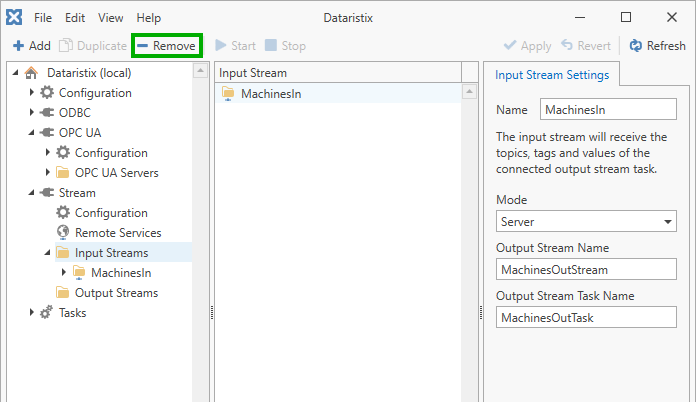Collapse the Dataristix (local) root node
The width and height of the screenshot is (696, 402).
[16, 72]
